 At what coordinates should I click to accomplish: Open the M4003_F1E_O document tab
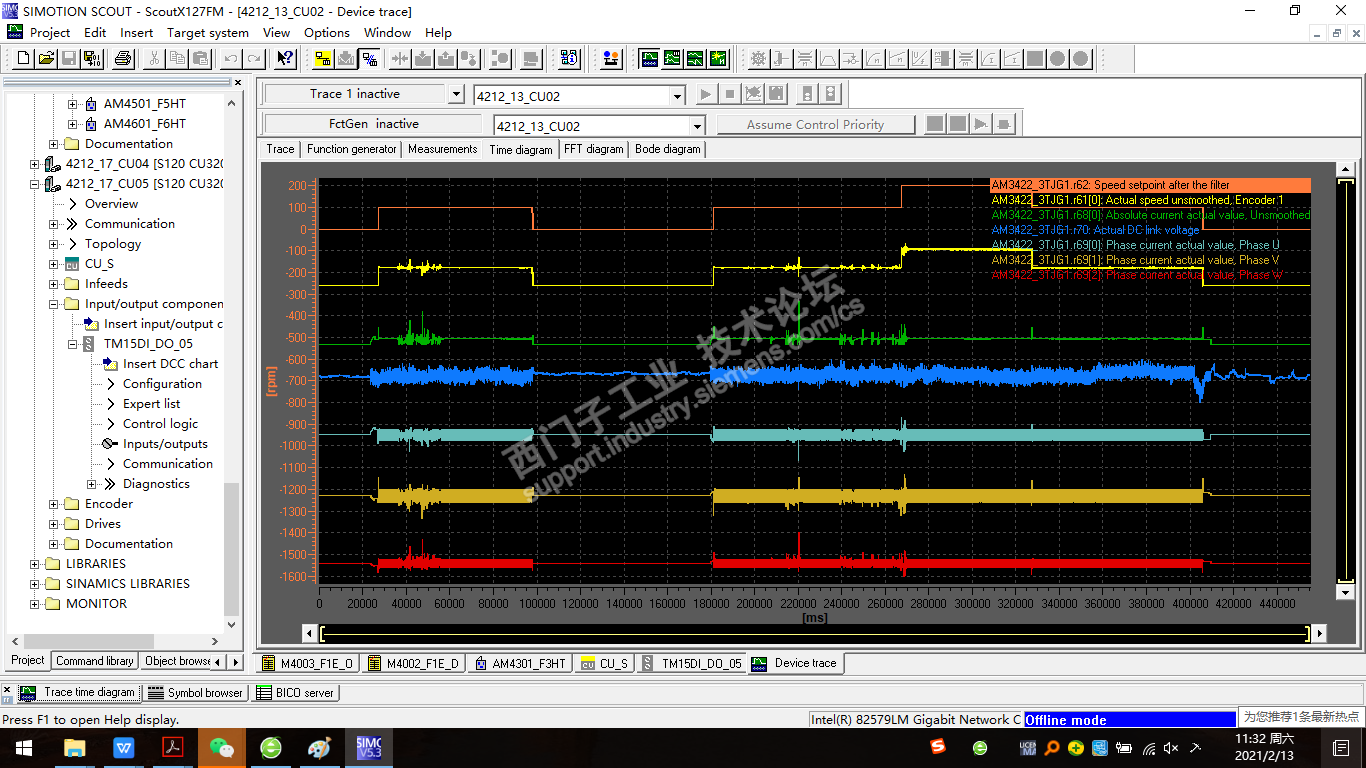point(307,663)
